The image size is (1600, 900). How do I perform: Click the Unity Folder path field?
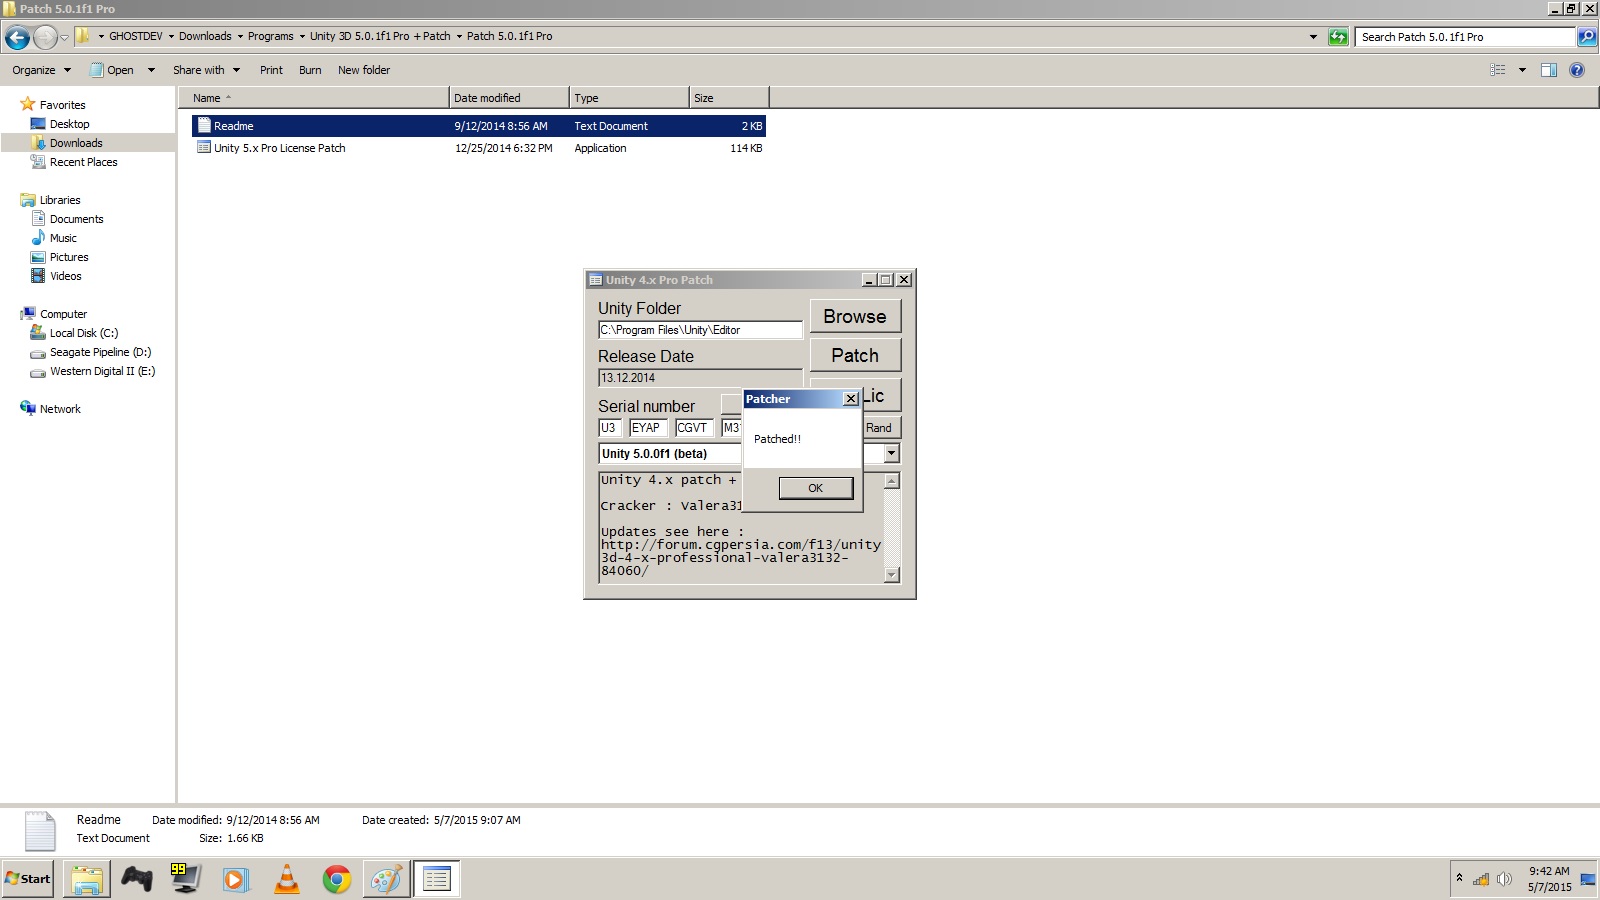tap(700, 330)
